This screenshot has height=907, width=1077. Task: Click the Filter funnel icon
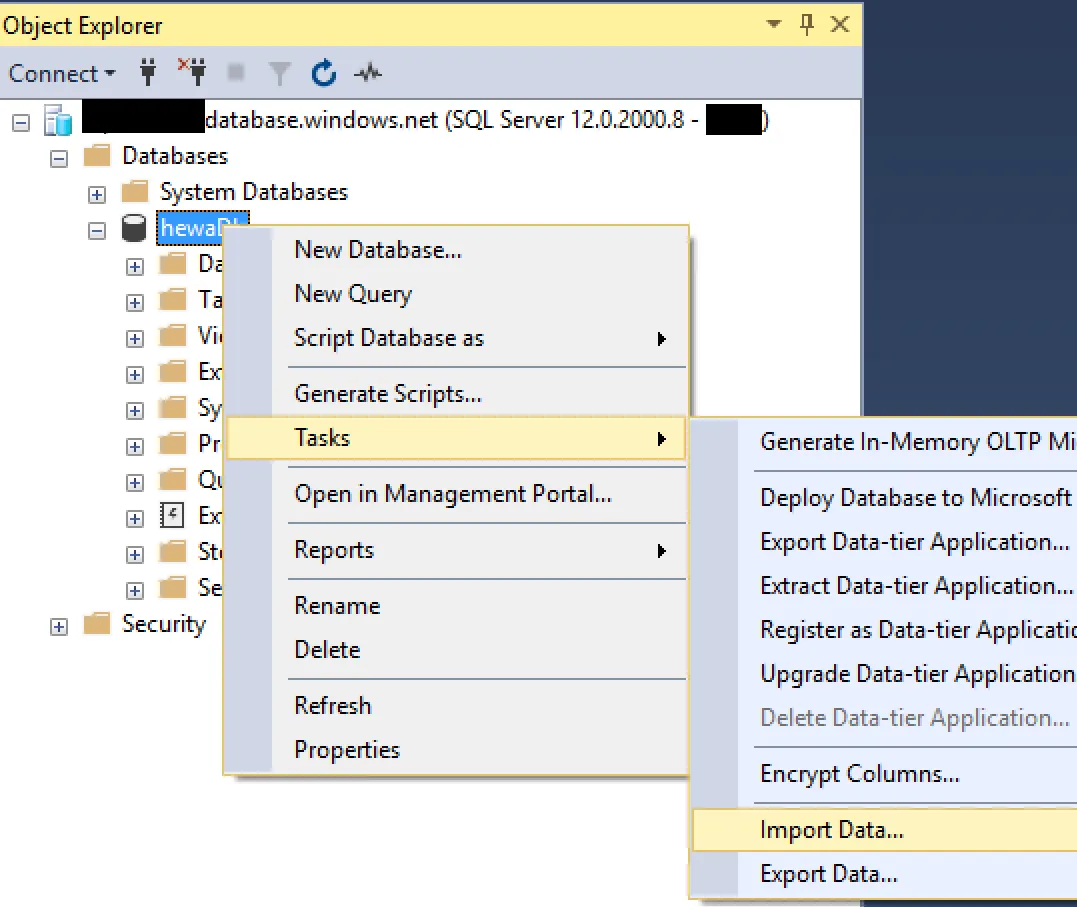[x=279, y=73]
